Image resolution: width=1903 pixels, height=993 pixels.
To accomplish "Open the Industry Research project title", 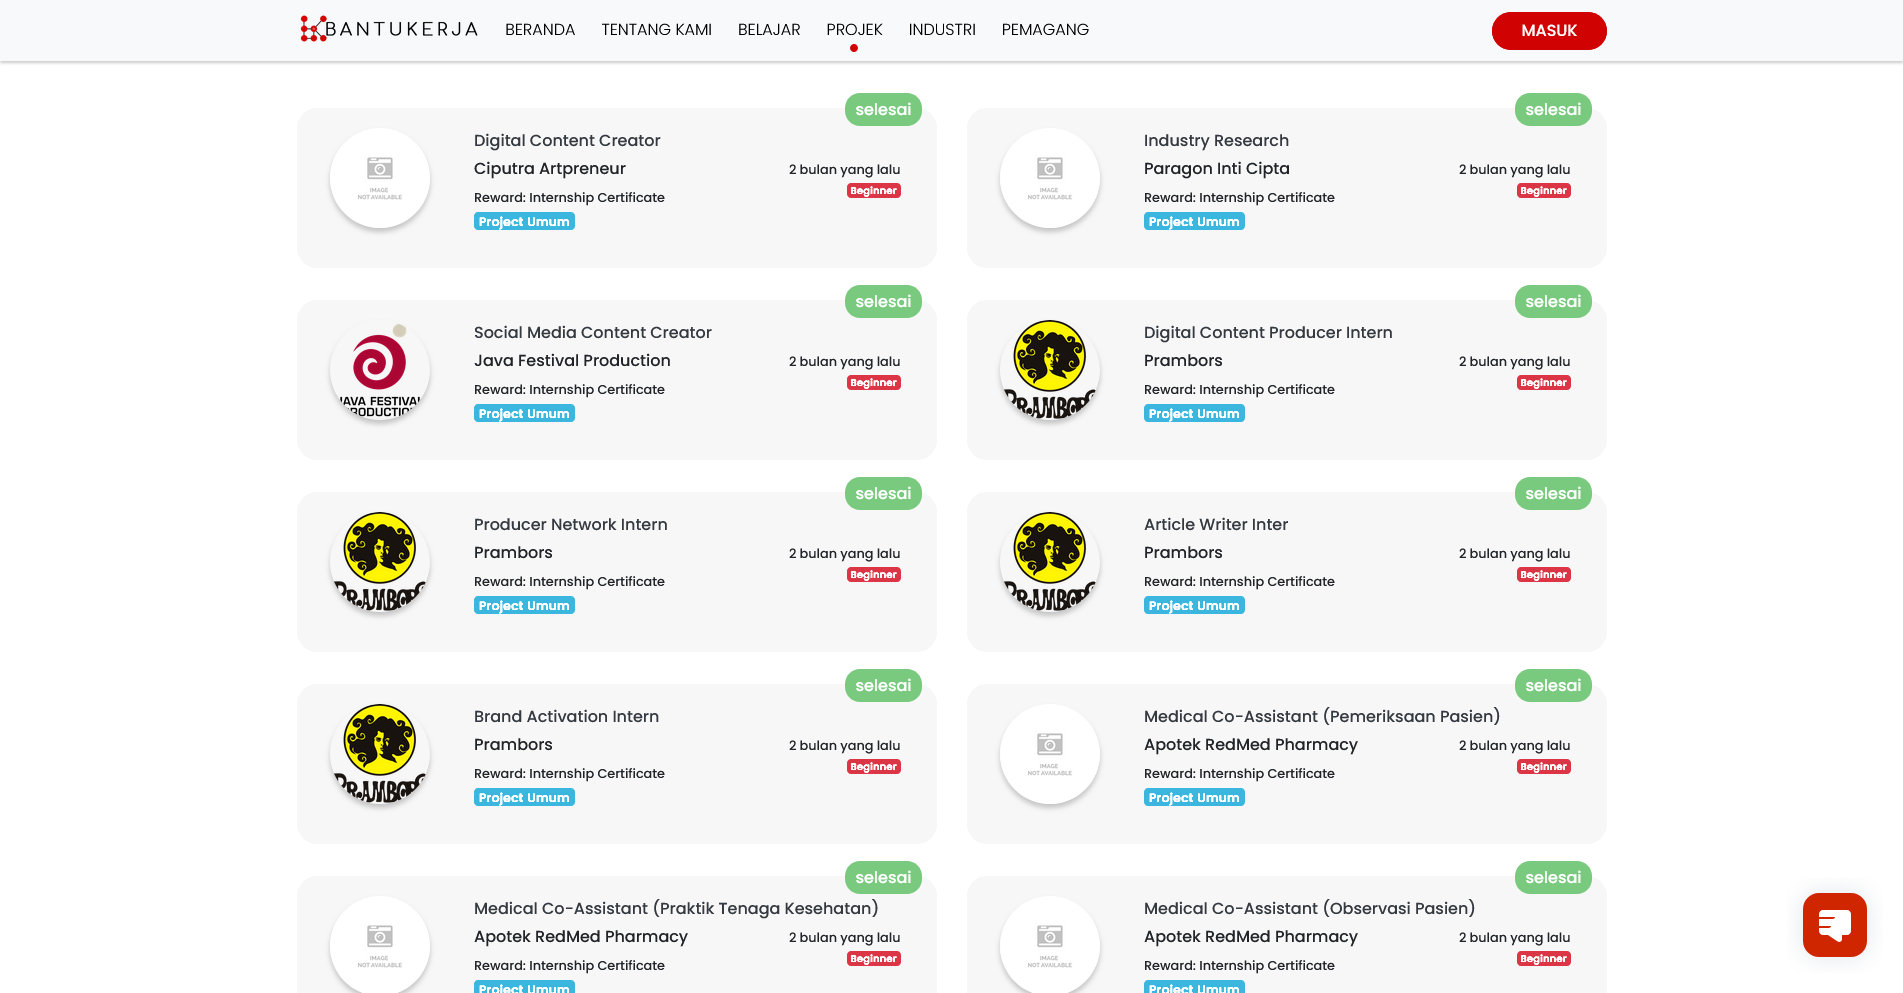I will (1216, 141).
